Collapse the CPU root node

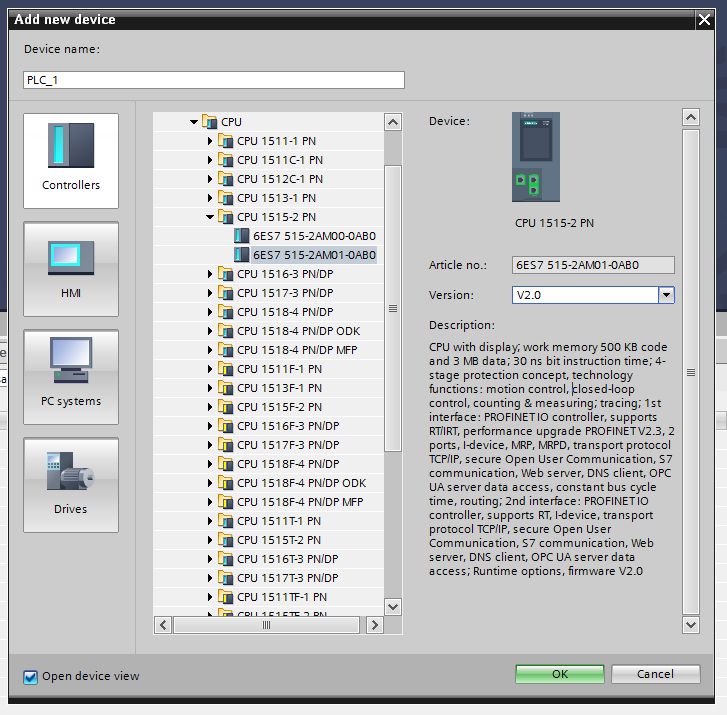point(194,122)
